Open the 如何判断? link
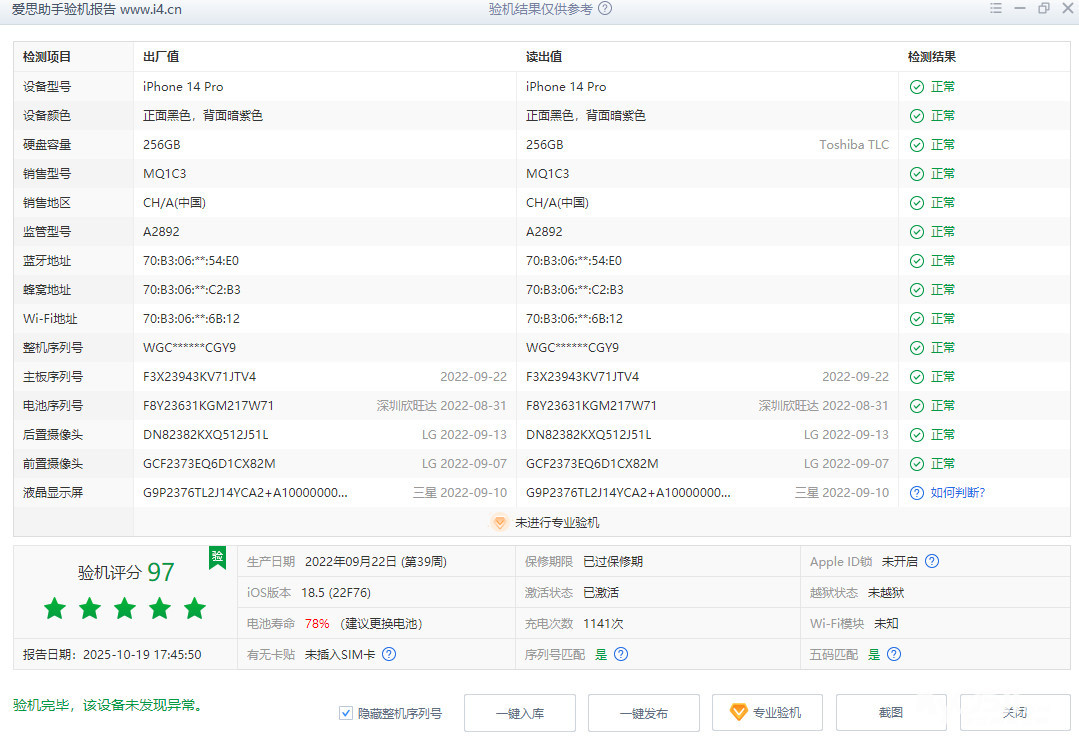 click(957, 493)
